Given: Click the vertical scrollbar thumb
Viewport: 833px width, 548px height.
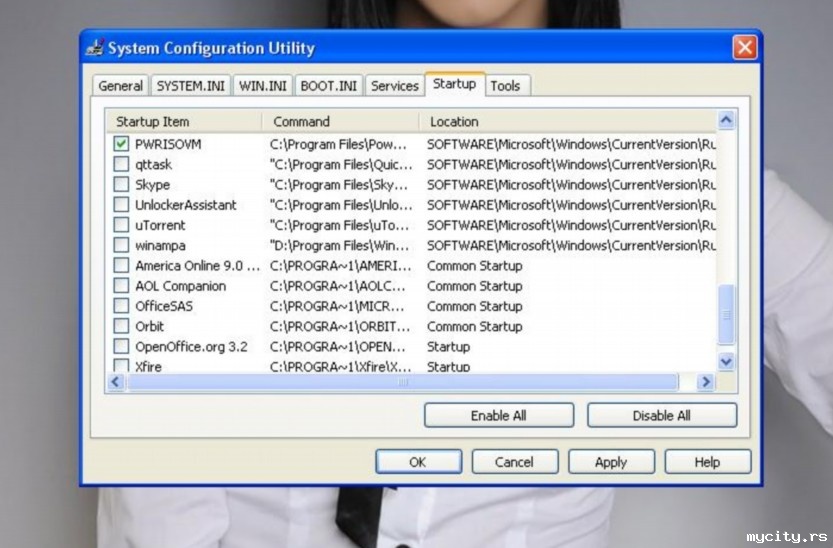Looking at the screenshot, I should (726, 313).
